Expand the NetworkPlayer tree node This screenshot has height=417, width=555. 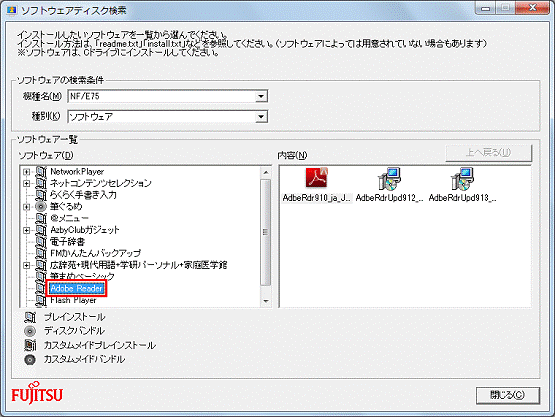click(26, 172)
